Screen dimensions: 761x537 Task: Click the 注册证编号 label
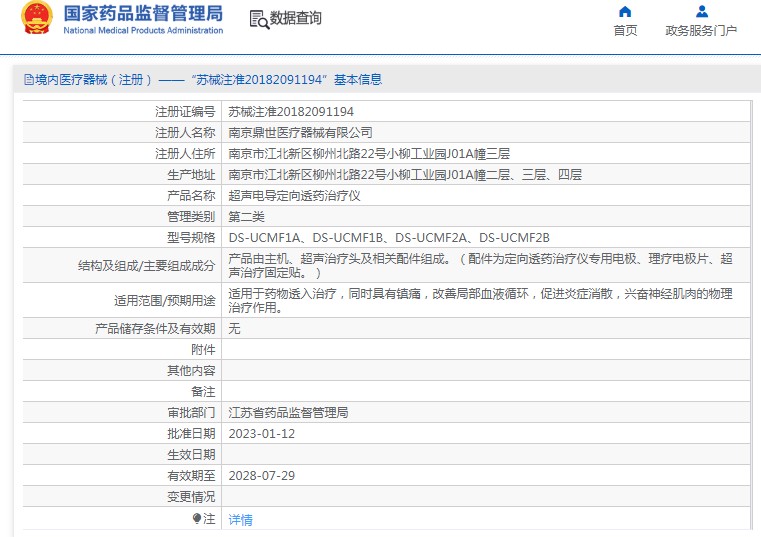click(185, 112)
